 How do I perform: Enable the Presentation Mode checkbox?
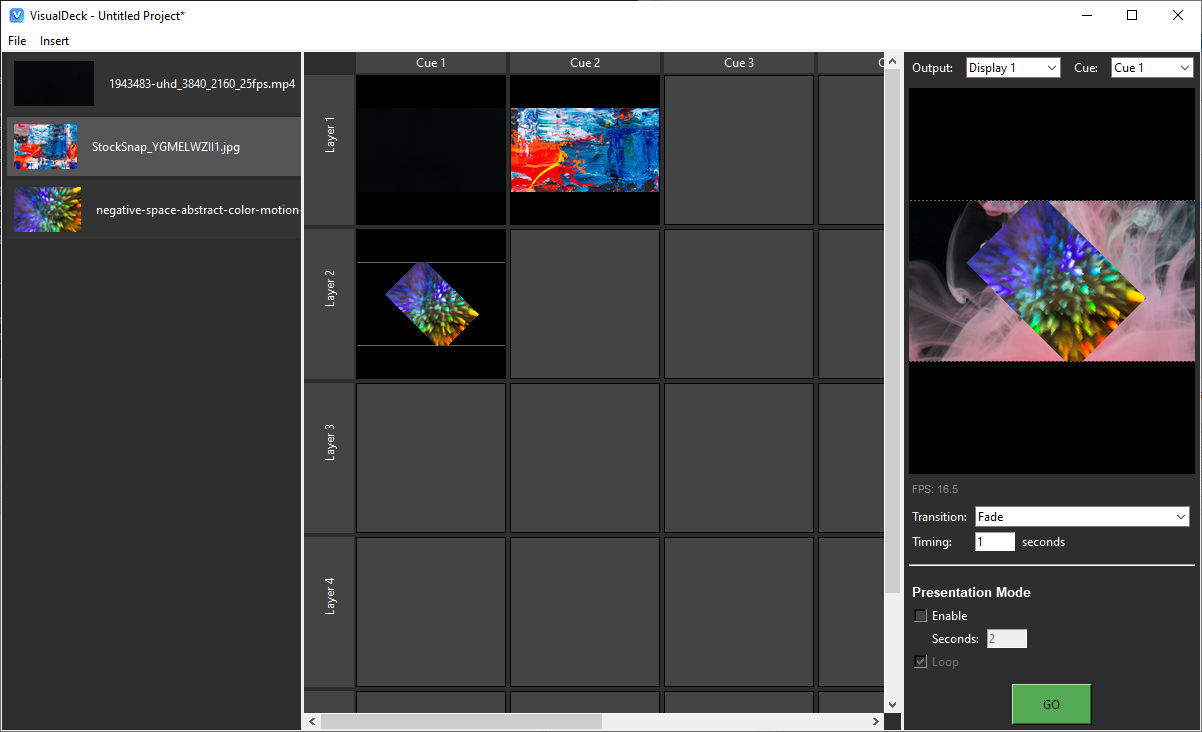tap(920, 615)
